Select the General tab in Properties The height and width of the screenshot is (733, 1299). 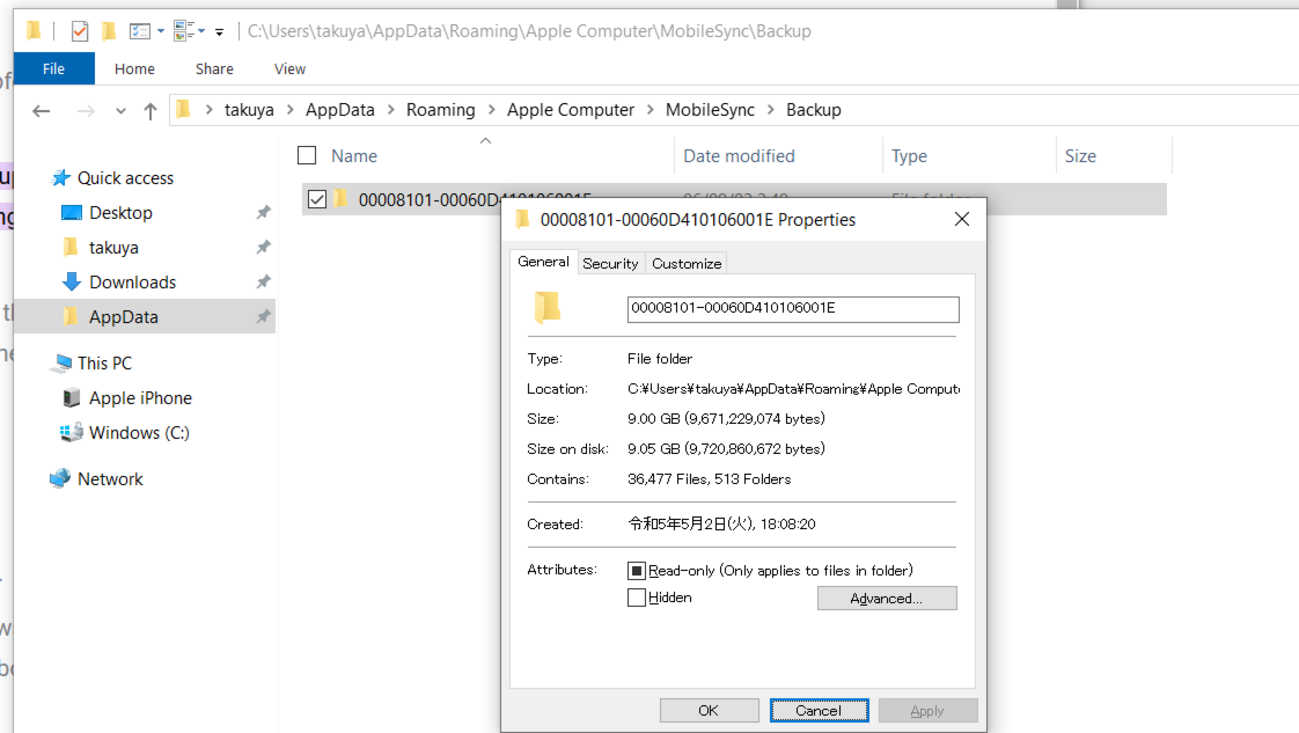pos(543,262)
